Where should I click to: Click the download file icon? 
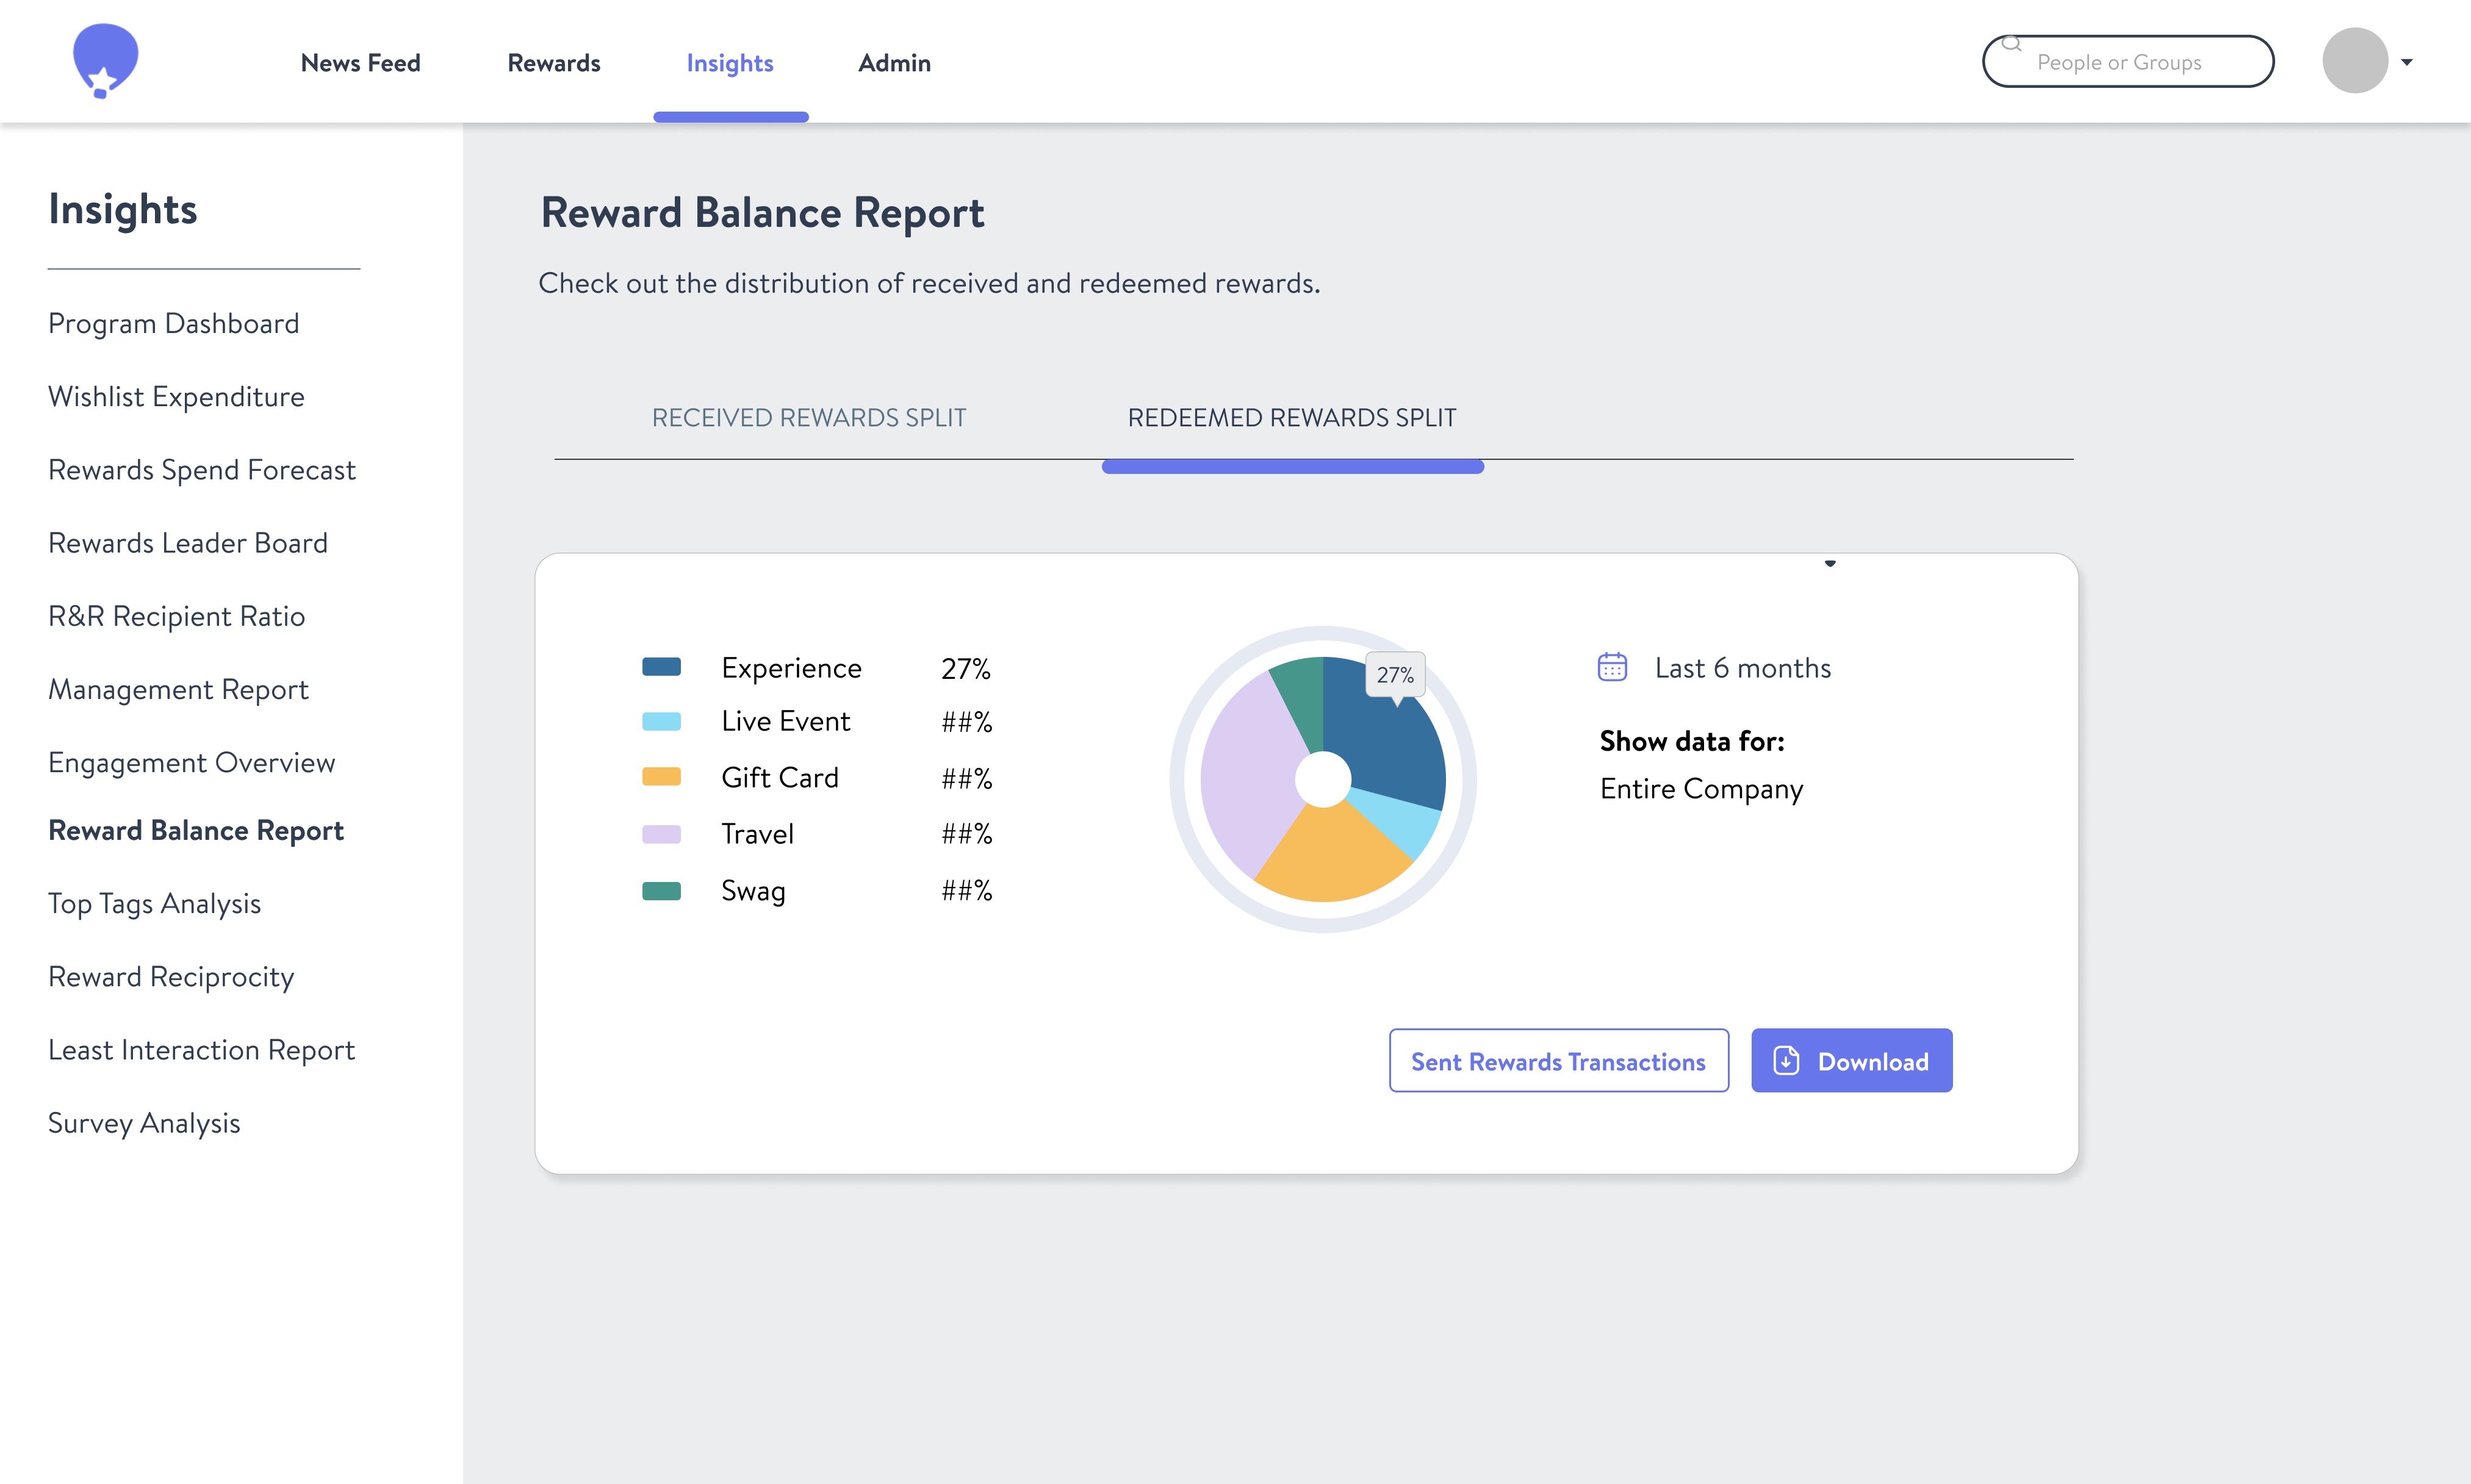pyautogui.click(x=1786, y=1060)
